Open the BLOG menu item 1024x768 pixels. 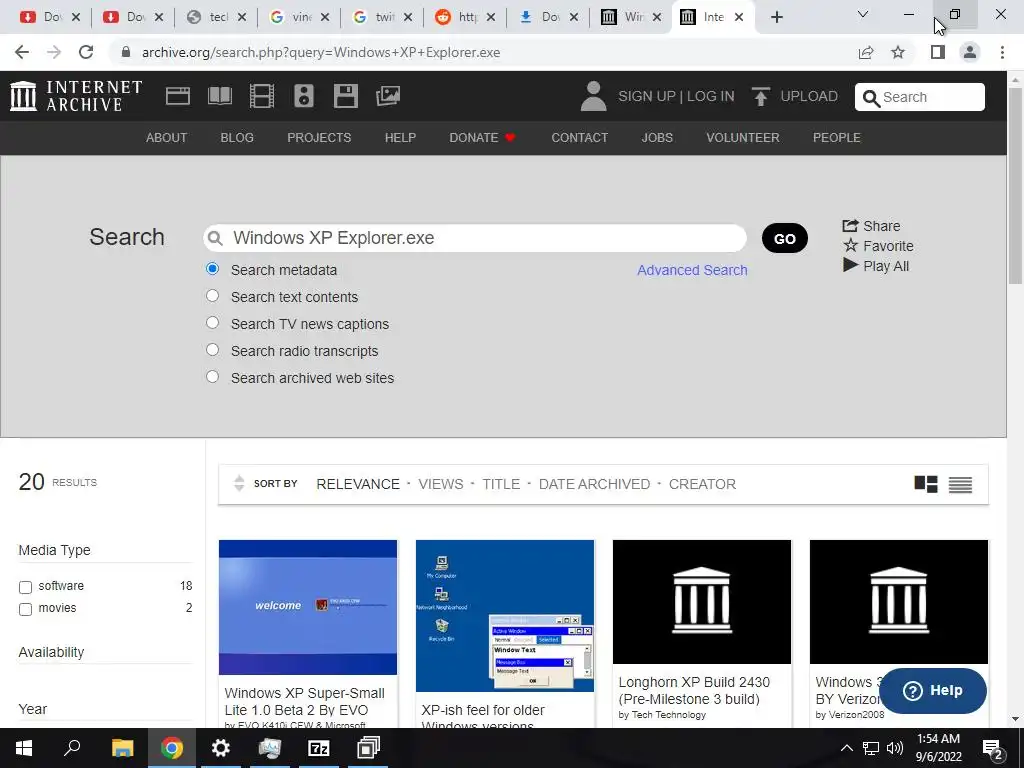point(237,138)
